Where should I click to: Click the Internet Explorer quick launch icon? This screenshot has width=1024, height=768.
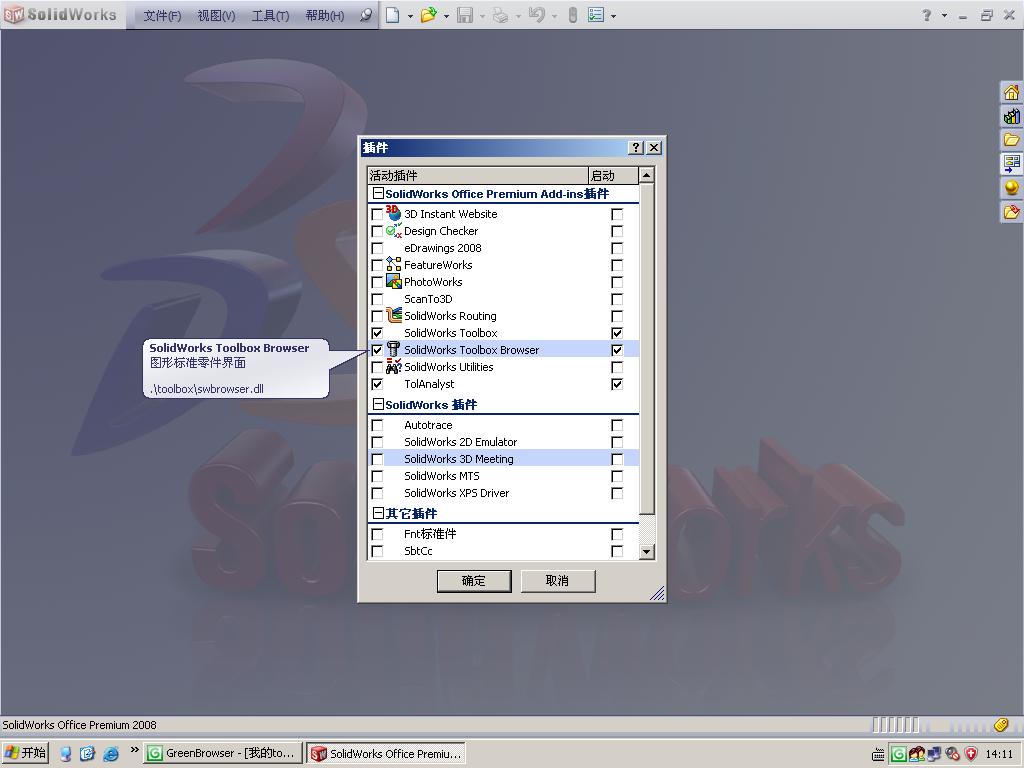coord(110,754)
